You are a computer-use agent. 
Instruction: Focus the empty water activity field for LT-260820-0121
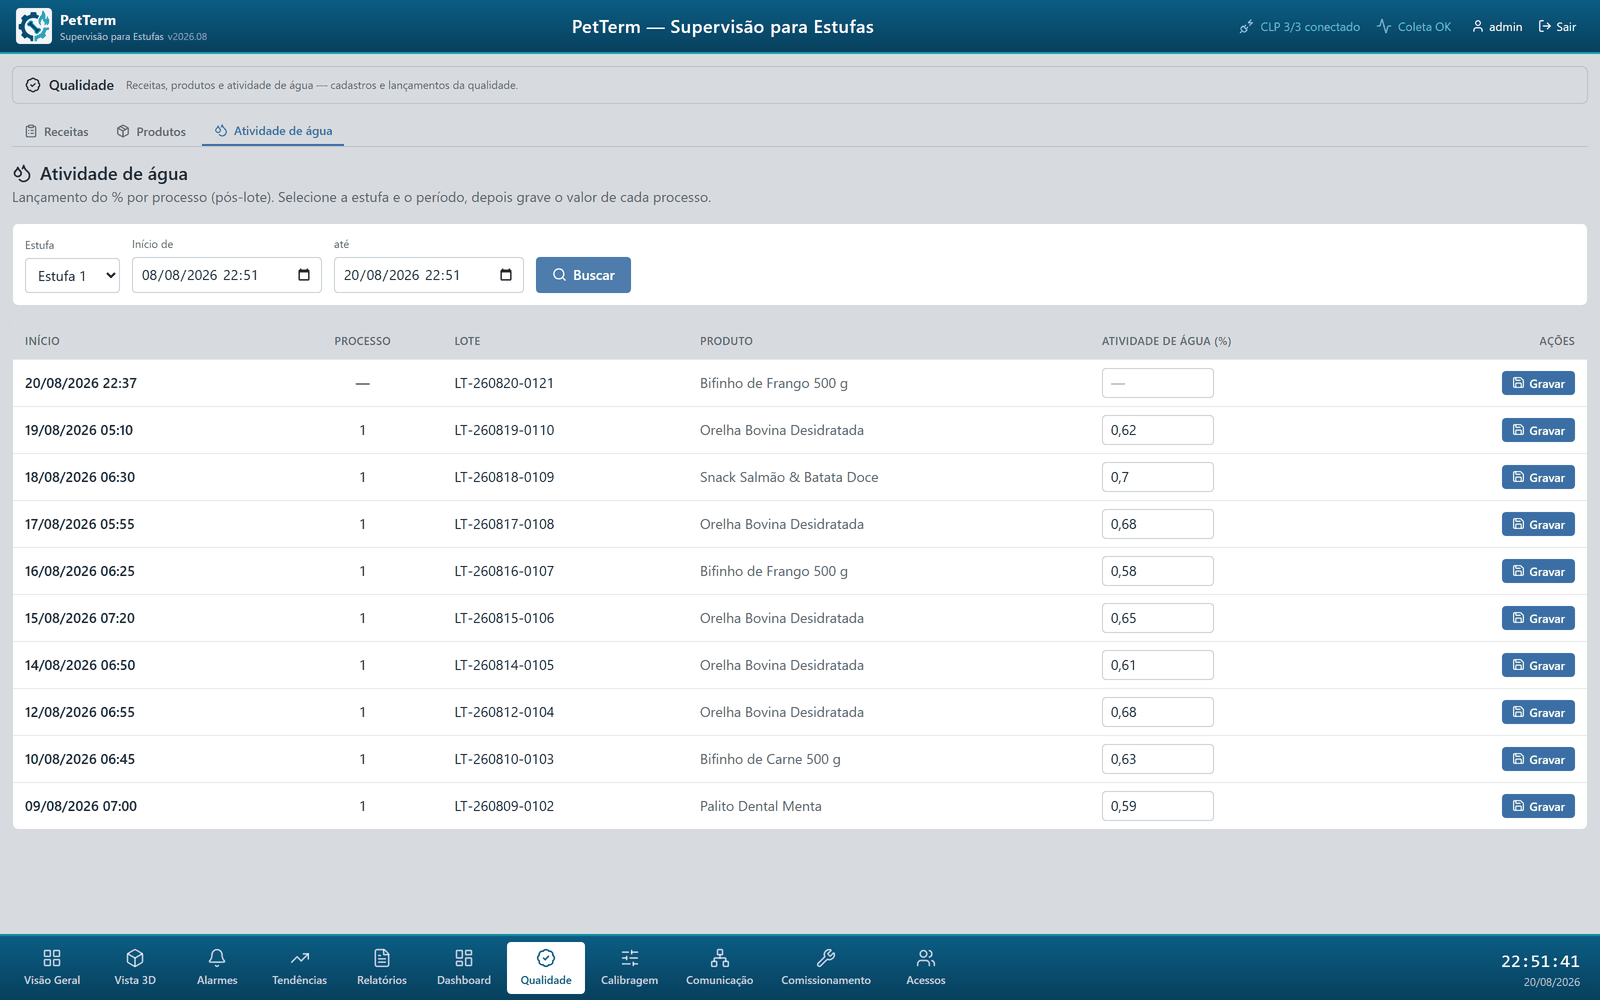1158,383
